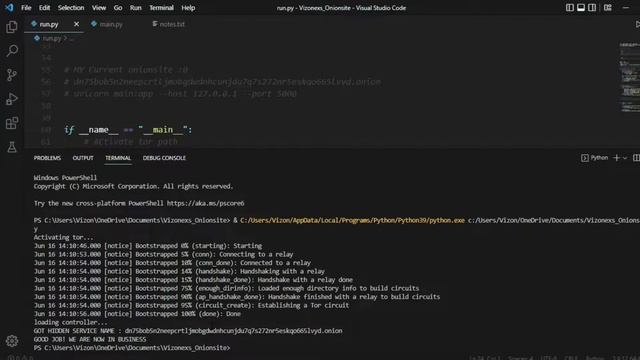The width and height of the screenshot is (640, 360).
Task: Open the Manage gear settings icon
Action: [x=12, y=341]
